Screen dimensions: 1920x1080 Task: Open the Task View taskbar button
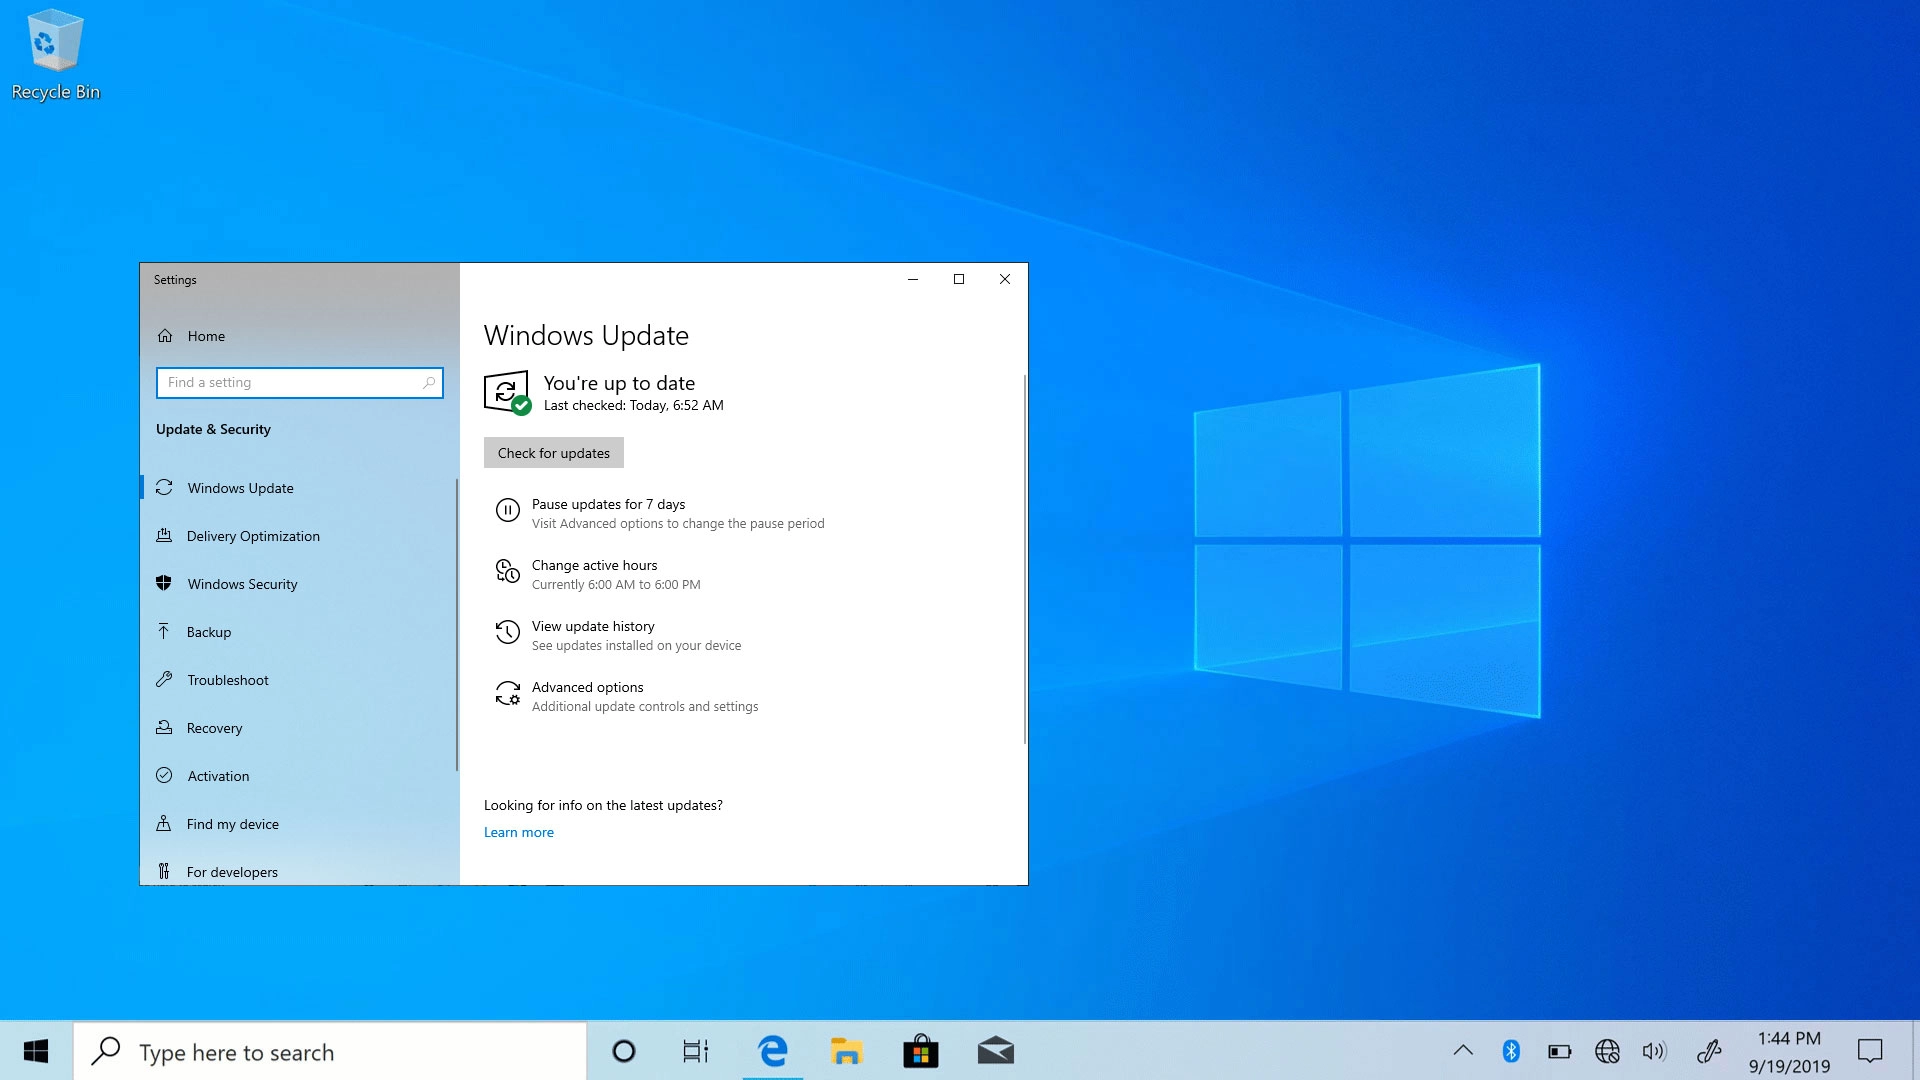click(x=695, y=1051)
